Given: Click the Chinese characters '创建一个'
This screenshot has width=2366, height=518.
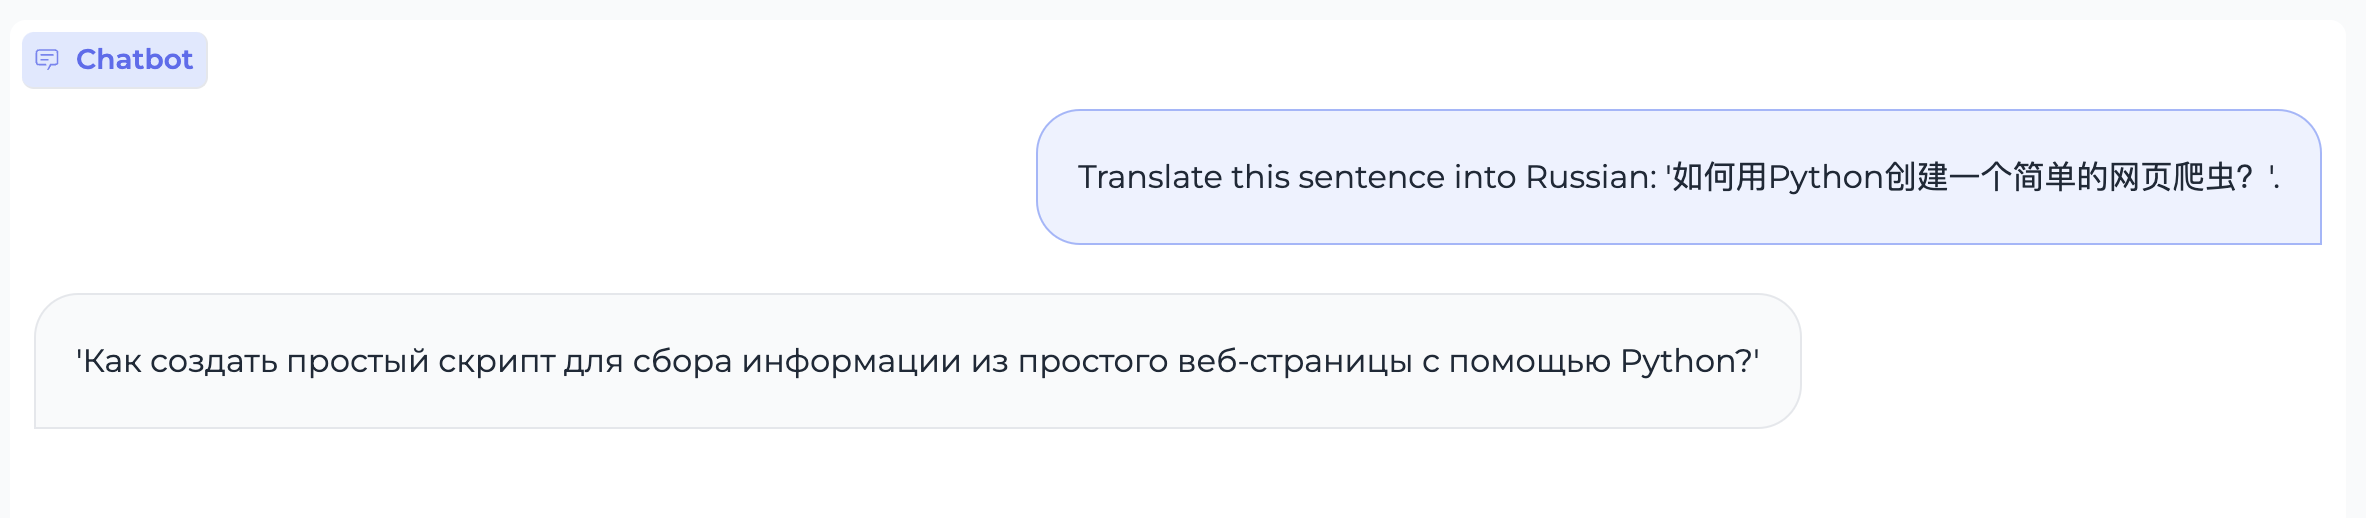Looking at the screenshot, I should pos(1947,177).
